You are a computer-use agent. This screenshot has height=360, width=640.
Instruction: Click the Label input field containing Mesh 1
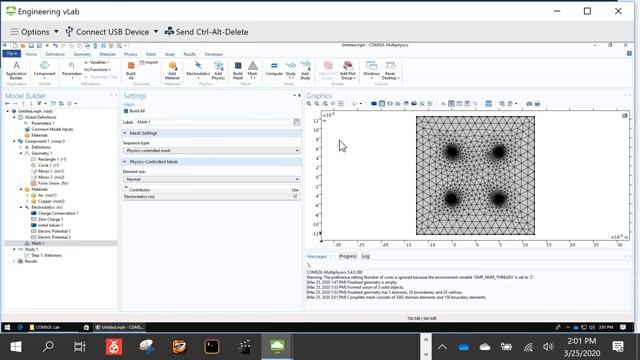(213, 122)
